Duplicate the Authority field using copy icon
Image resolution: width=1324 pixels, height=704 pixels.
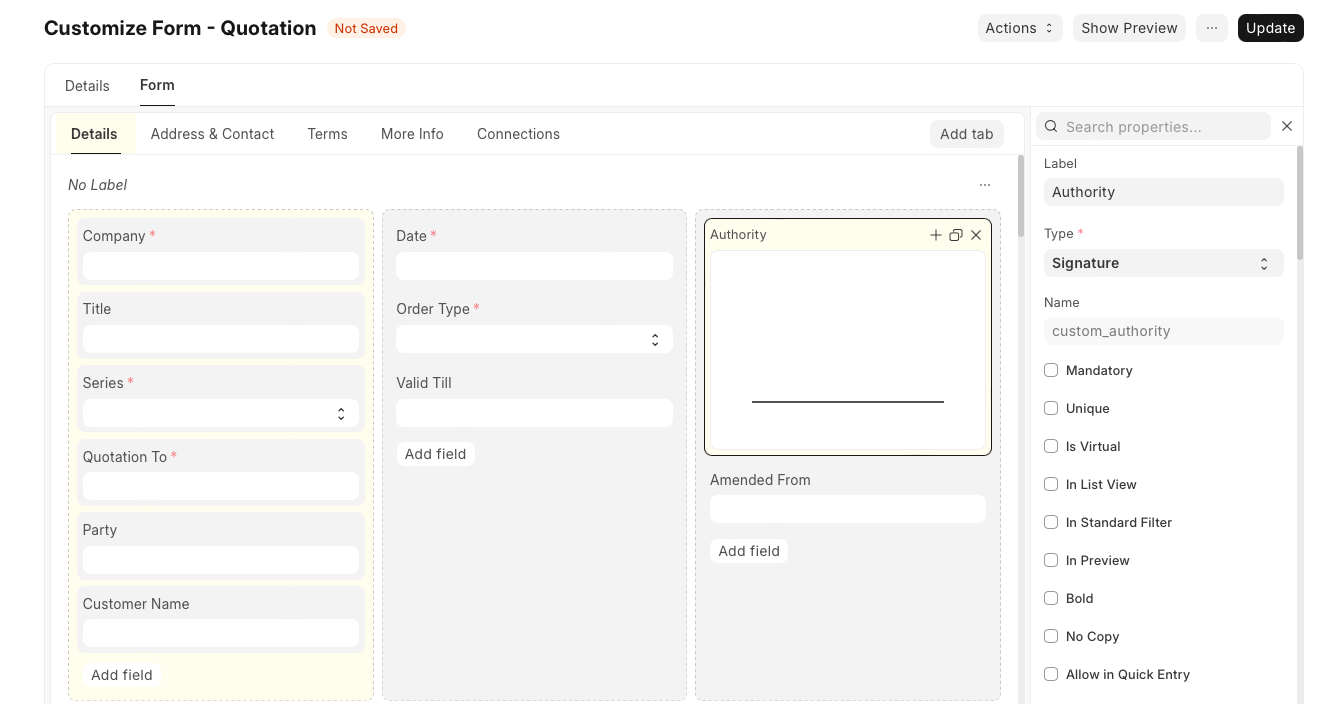(956, 235)
